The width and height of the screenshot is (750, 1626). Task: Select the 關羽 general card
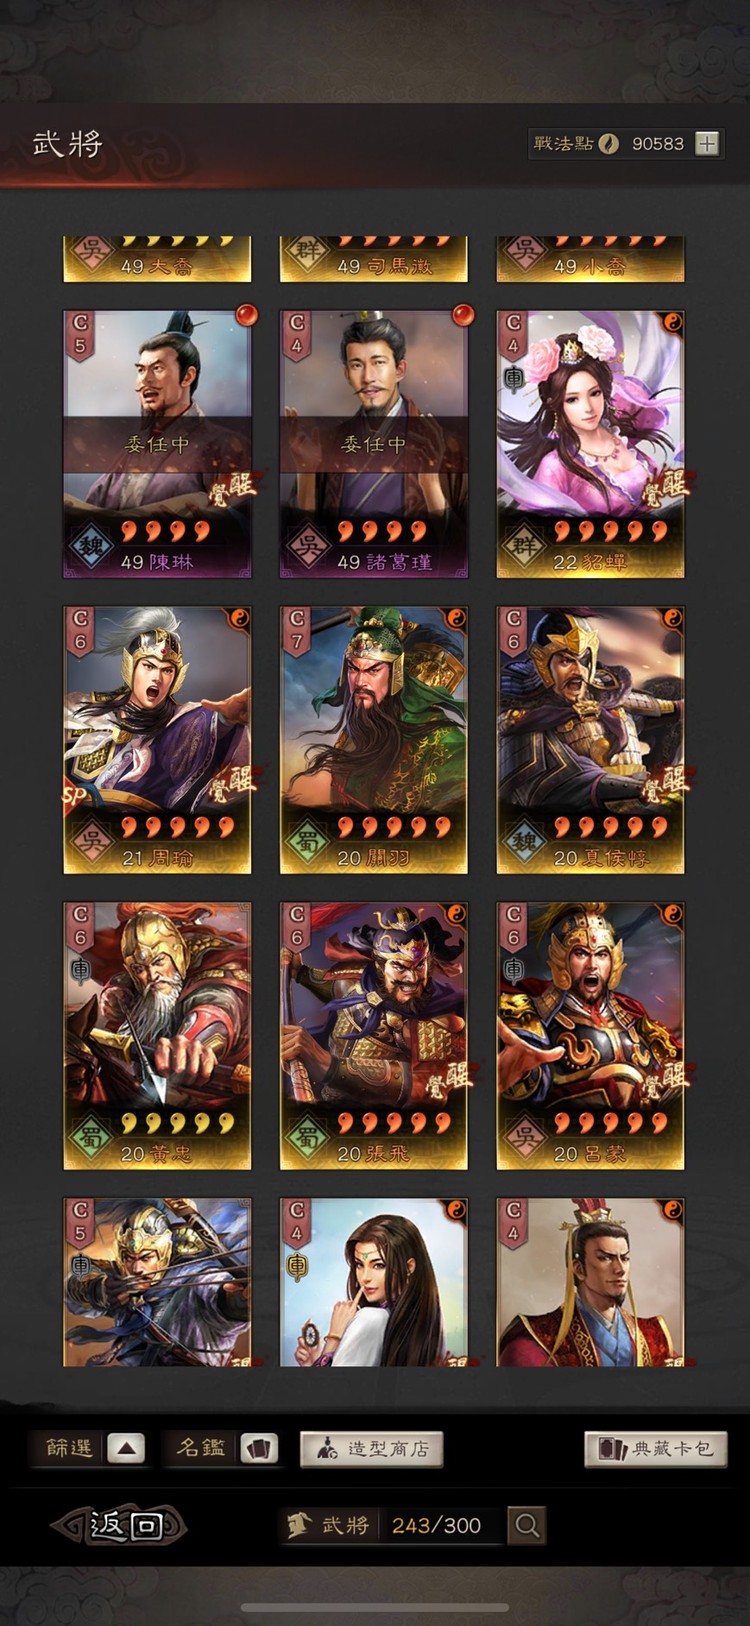click(373, 740)
